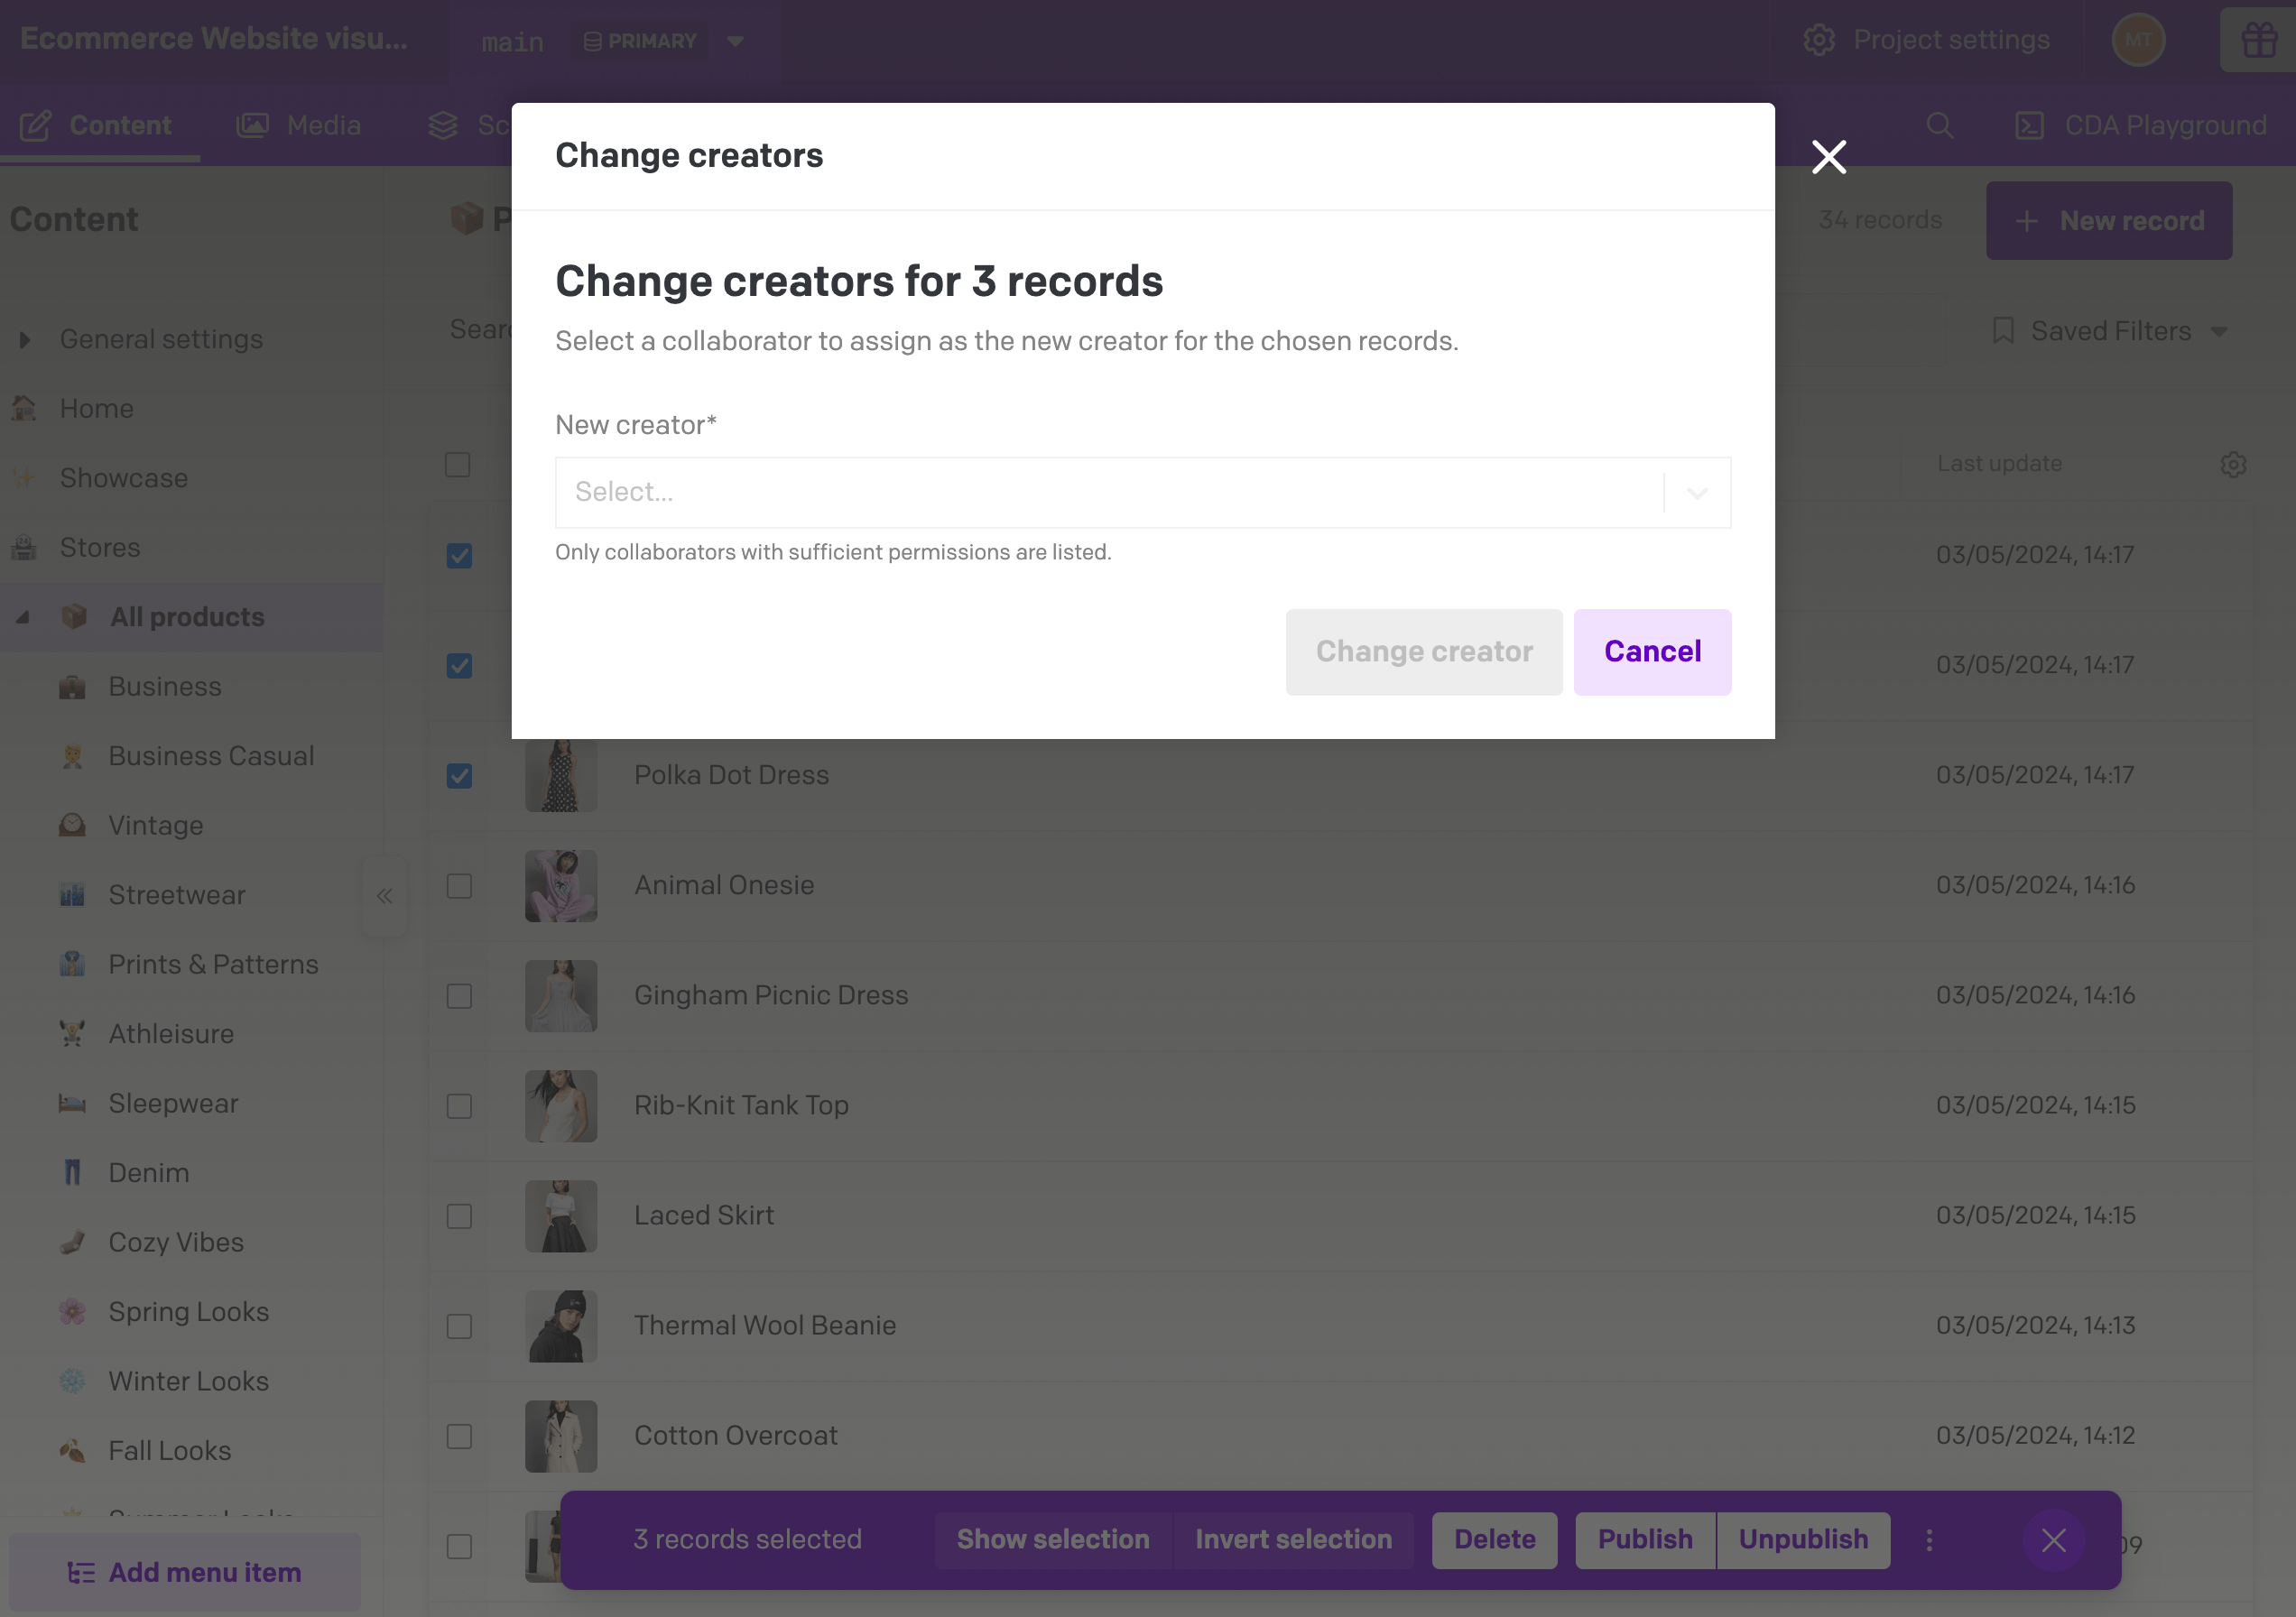Open column settings gear beside Last update
The image size is (2296, 1617).
pos(2233,464)
